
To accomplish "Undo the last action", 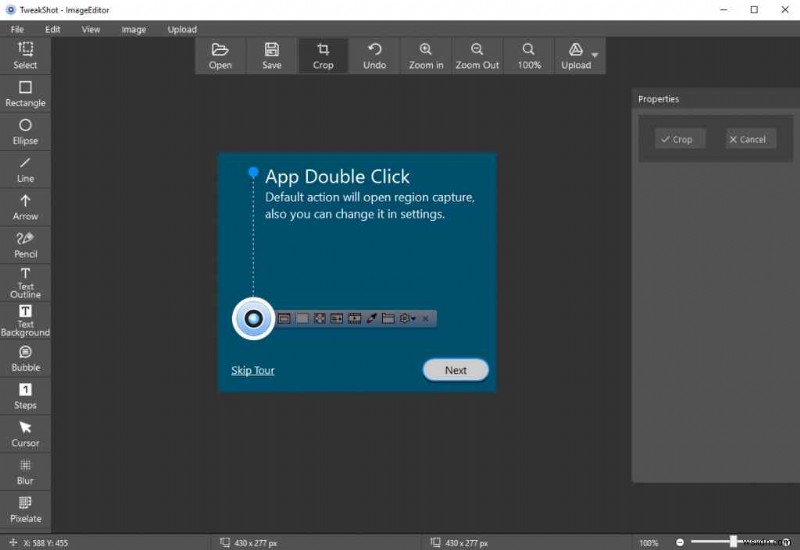I will (x=374, y=56).
